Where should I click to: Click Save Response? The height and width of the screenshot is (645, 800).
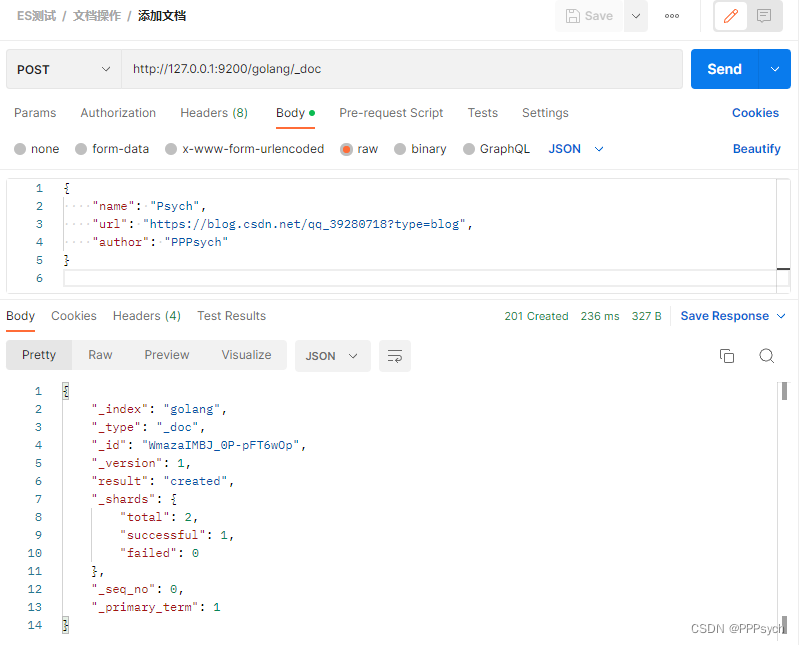pos(724,316)
